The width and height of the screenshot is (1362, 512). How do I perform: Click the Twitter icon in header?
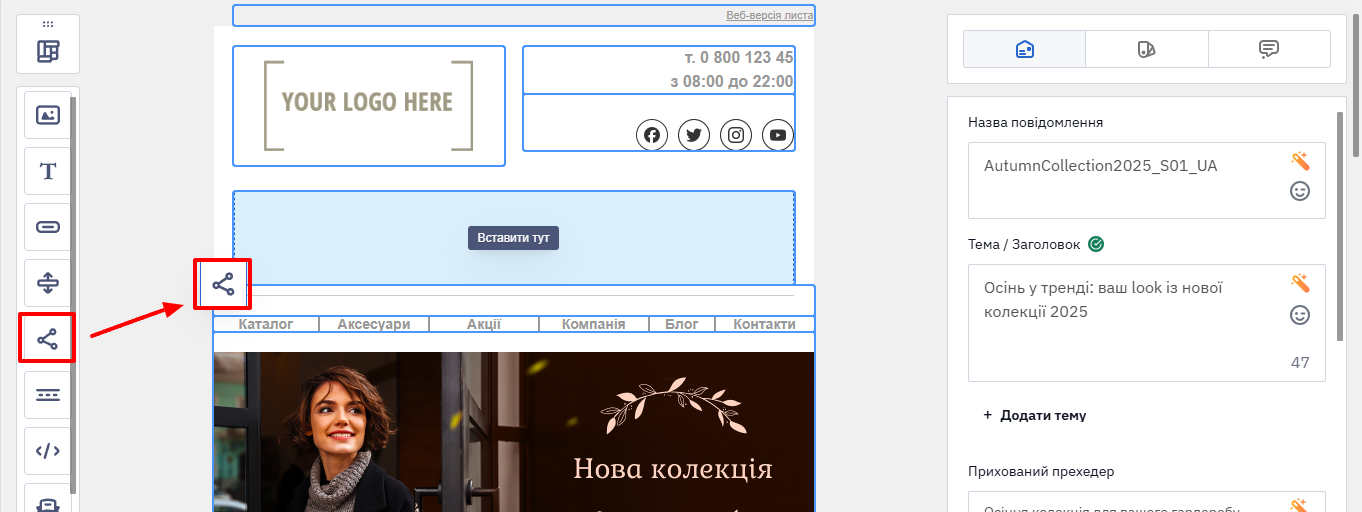pyautogui.click(x=694, y=135)
